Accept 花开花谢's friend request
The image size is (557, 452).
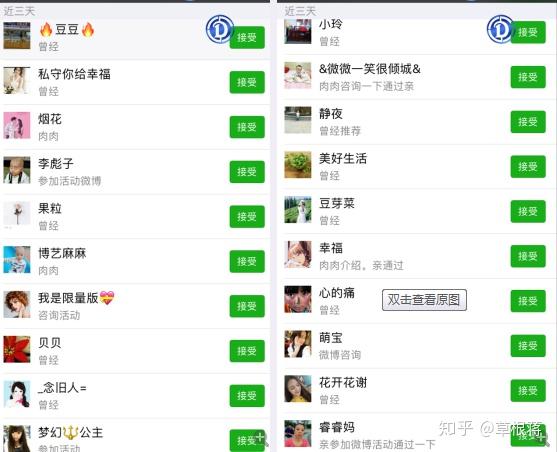click(x=528, y=390)
